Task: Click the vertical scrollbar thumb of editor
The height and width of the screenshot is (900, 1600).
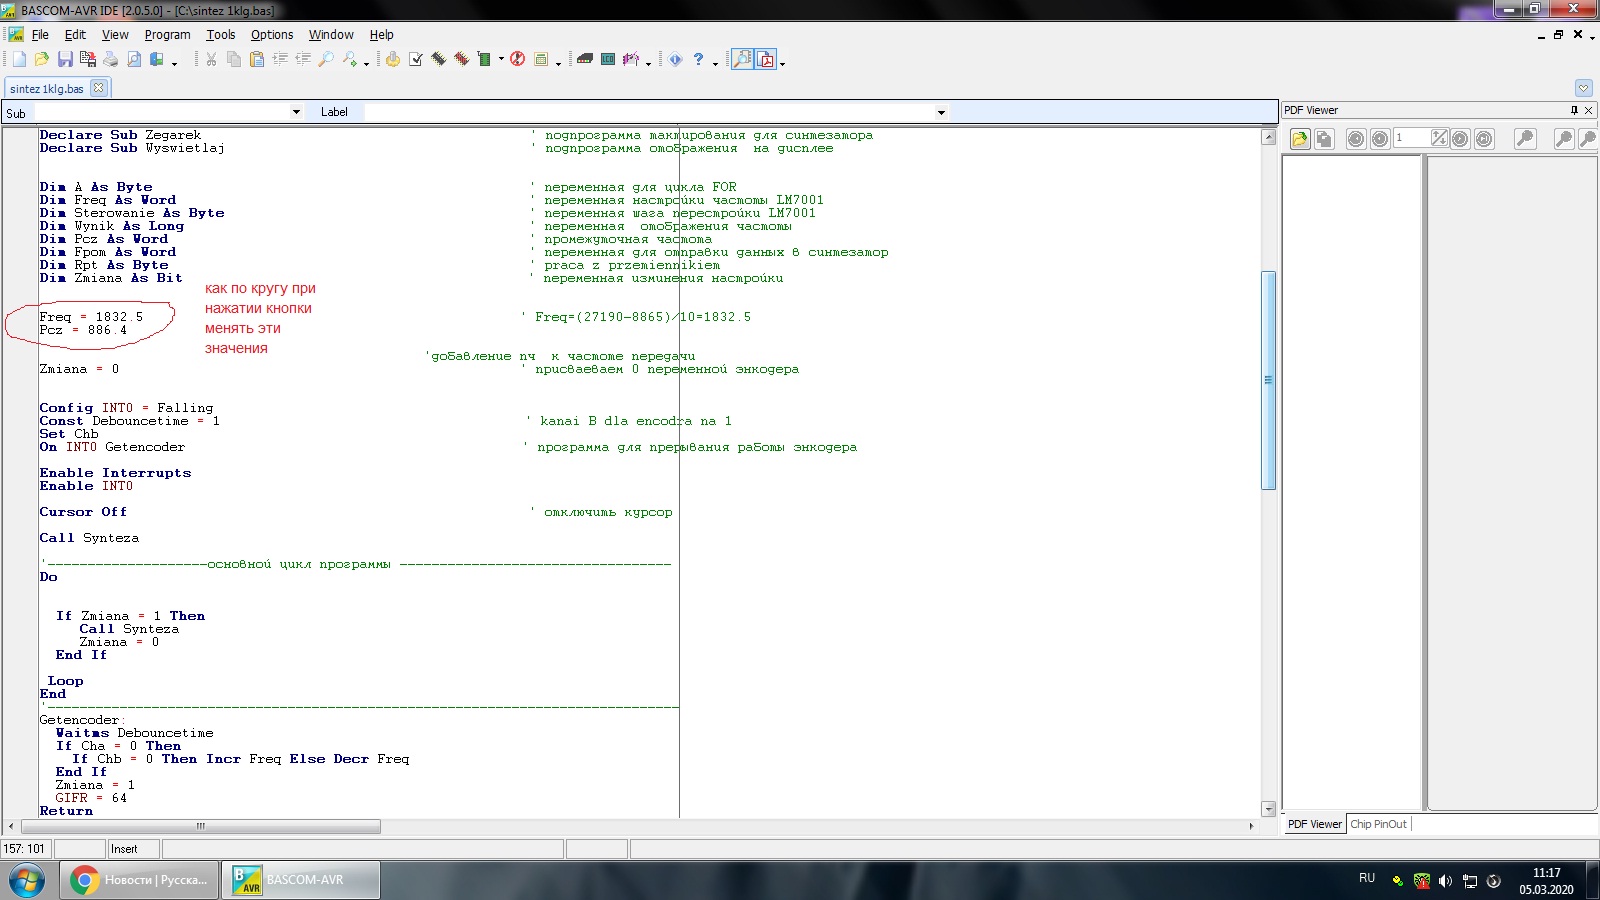Action: tap(1268, 380)
